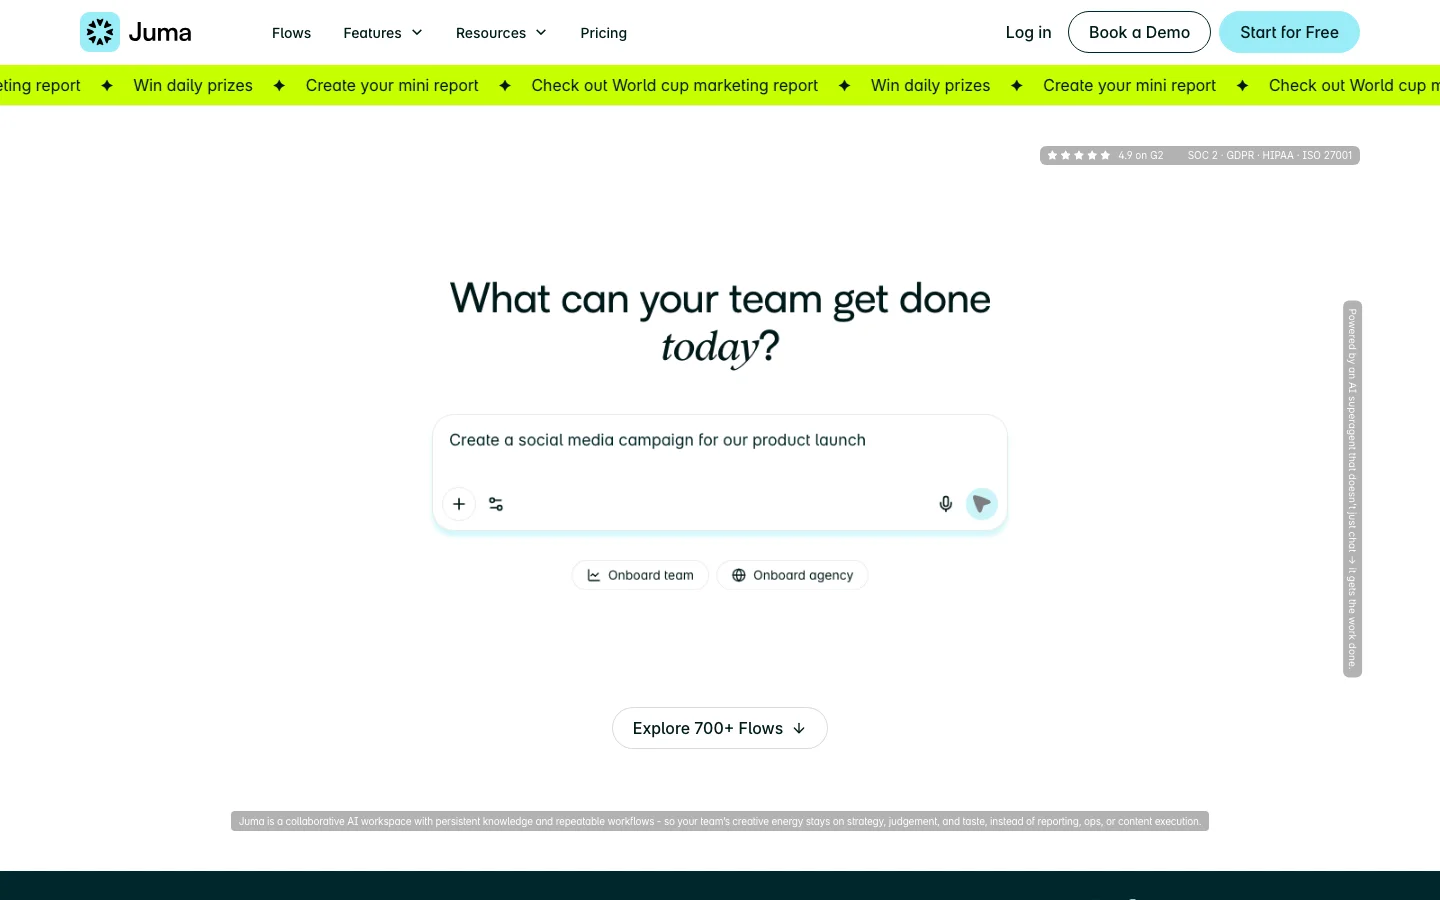
Task: Activate the microphone voice input icon
Action: [945, 504]
